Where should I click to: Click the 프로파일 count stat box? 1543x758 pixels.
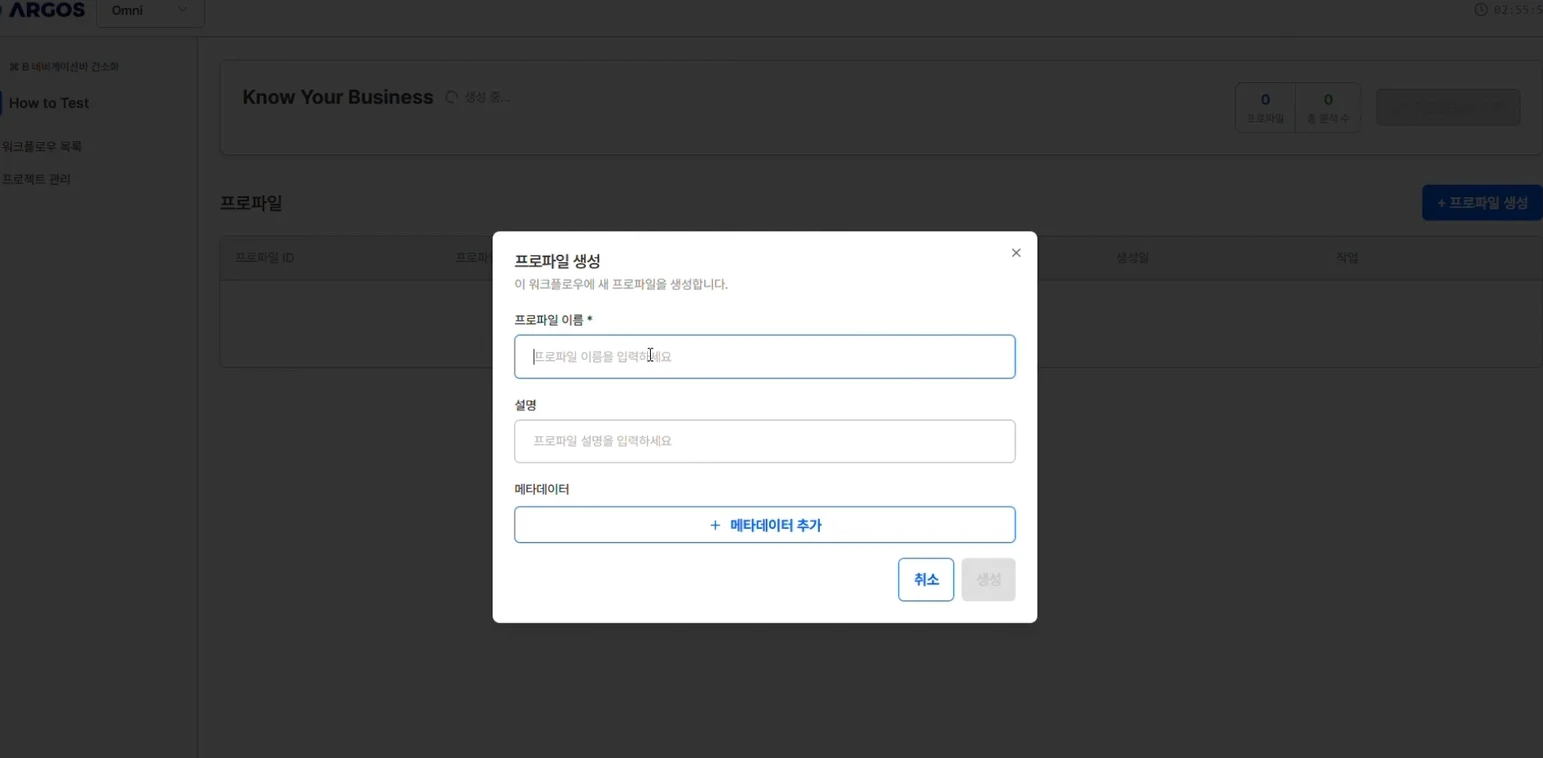pyautogui.click(x=1265, y=107)
